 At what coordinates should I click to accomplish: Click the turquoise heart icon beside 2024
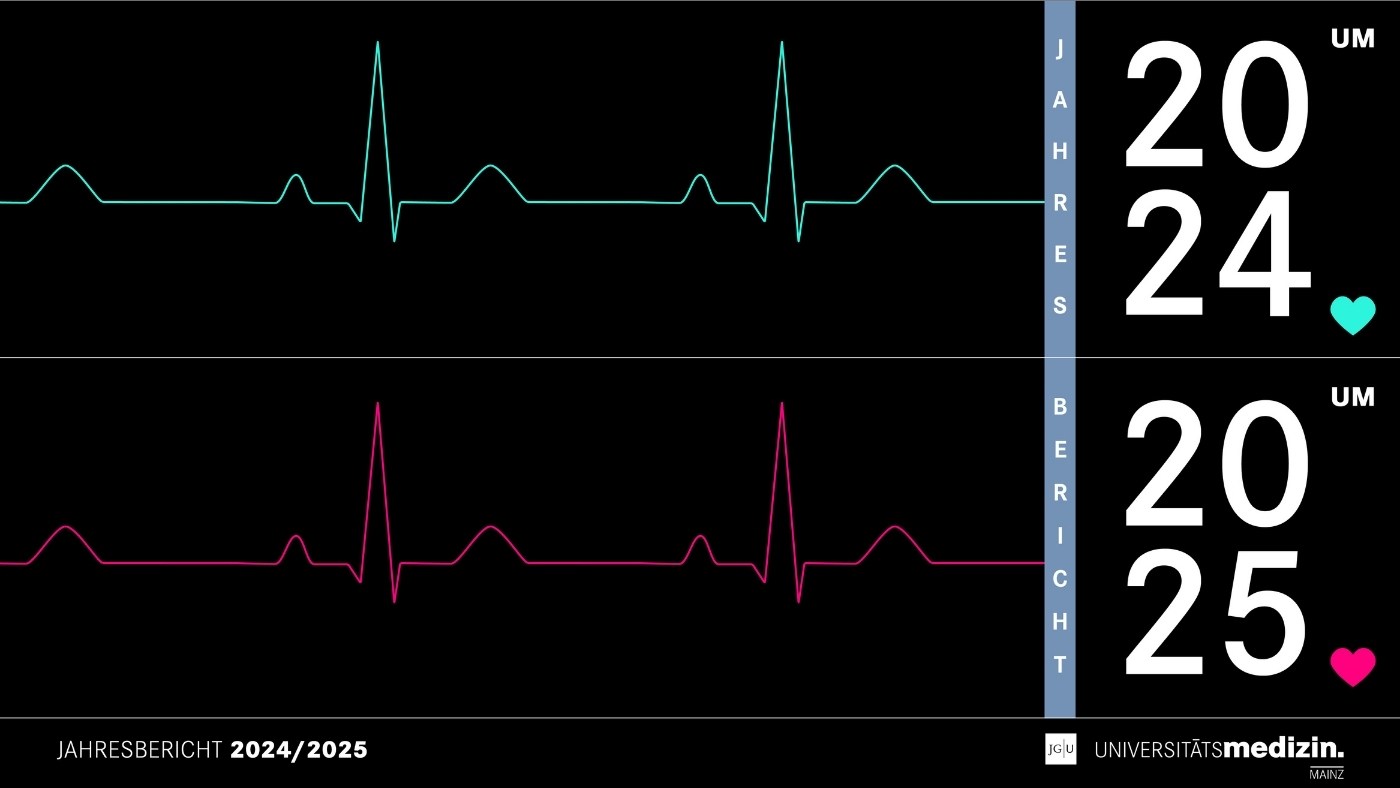tap(1352, 315)
